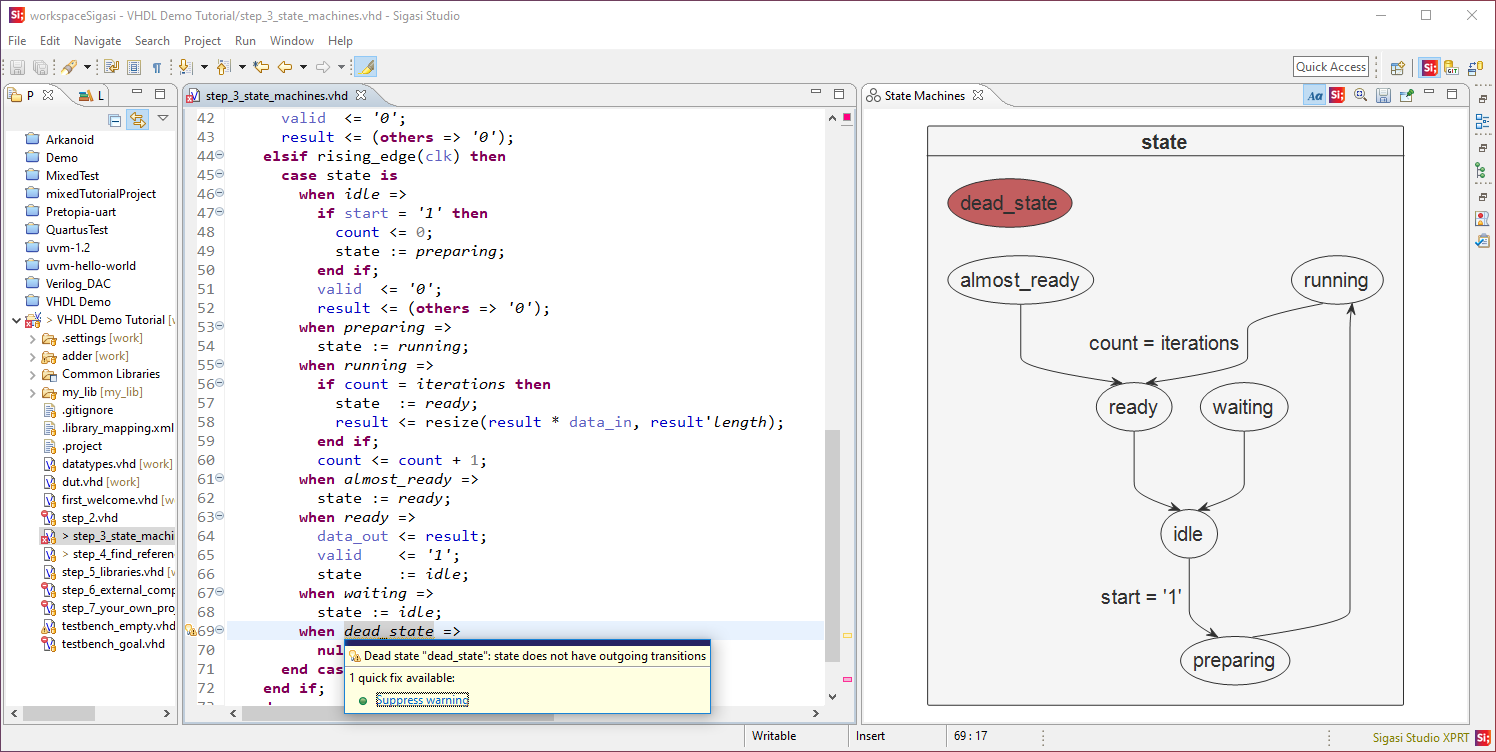Click the Sigasi icon in State Machines toolbar
This screenshot has width=1496, height=752.
point(1337,95)
